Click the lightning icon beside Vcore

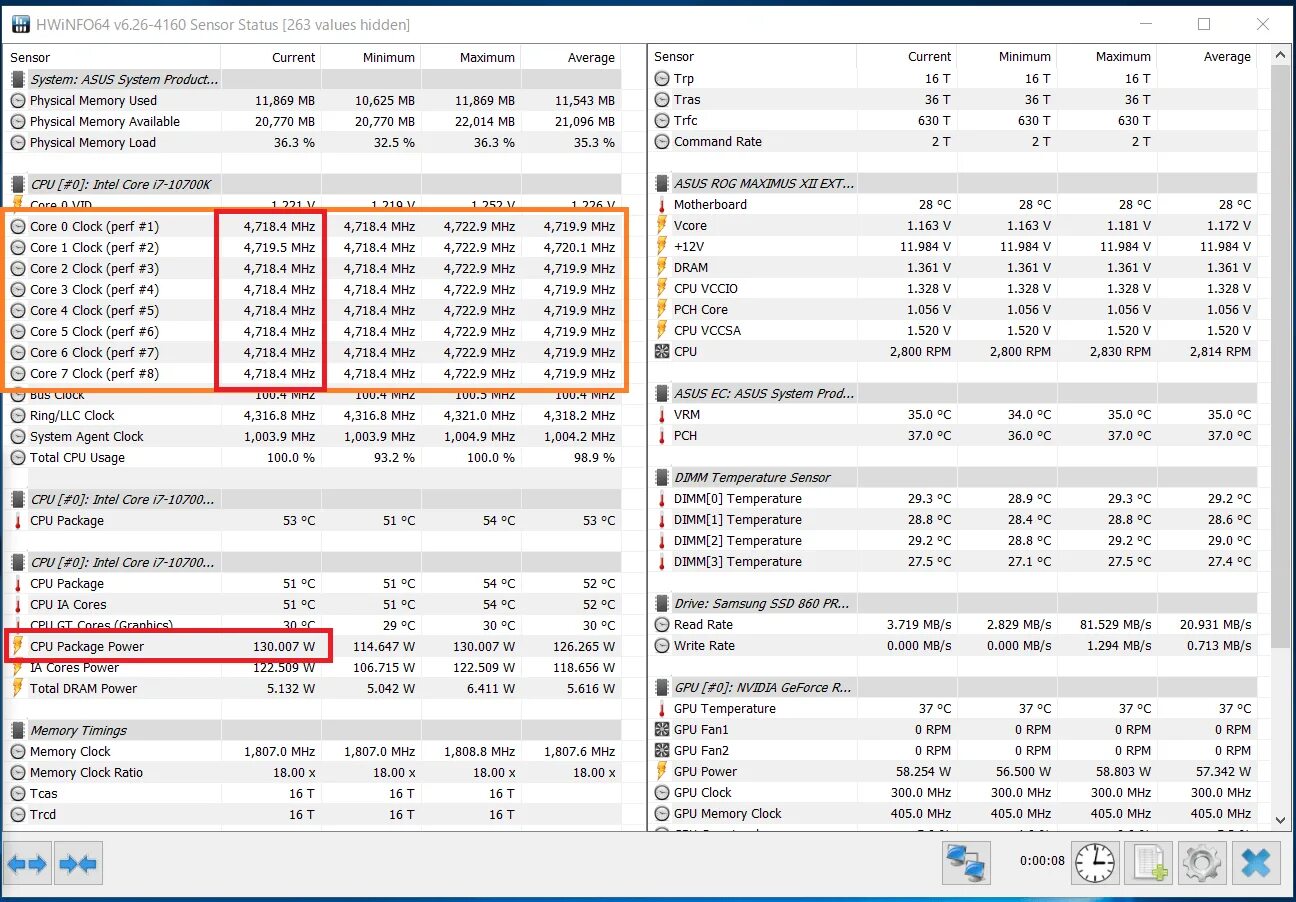click(661, 226)
